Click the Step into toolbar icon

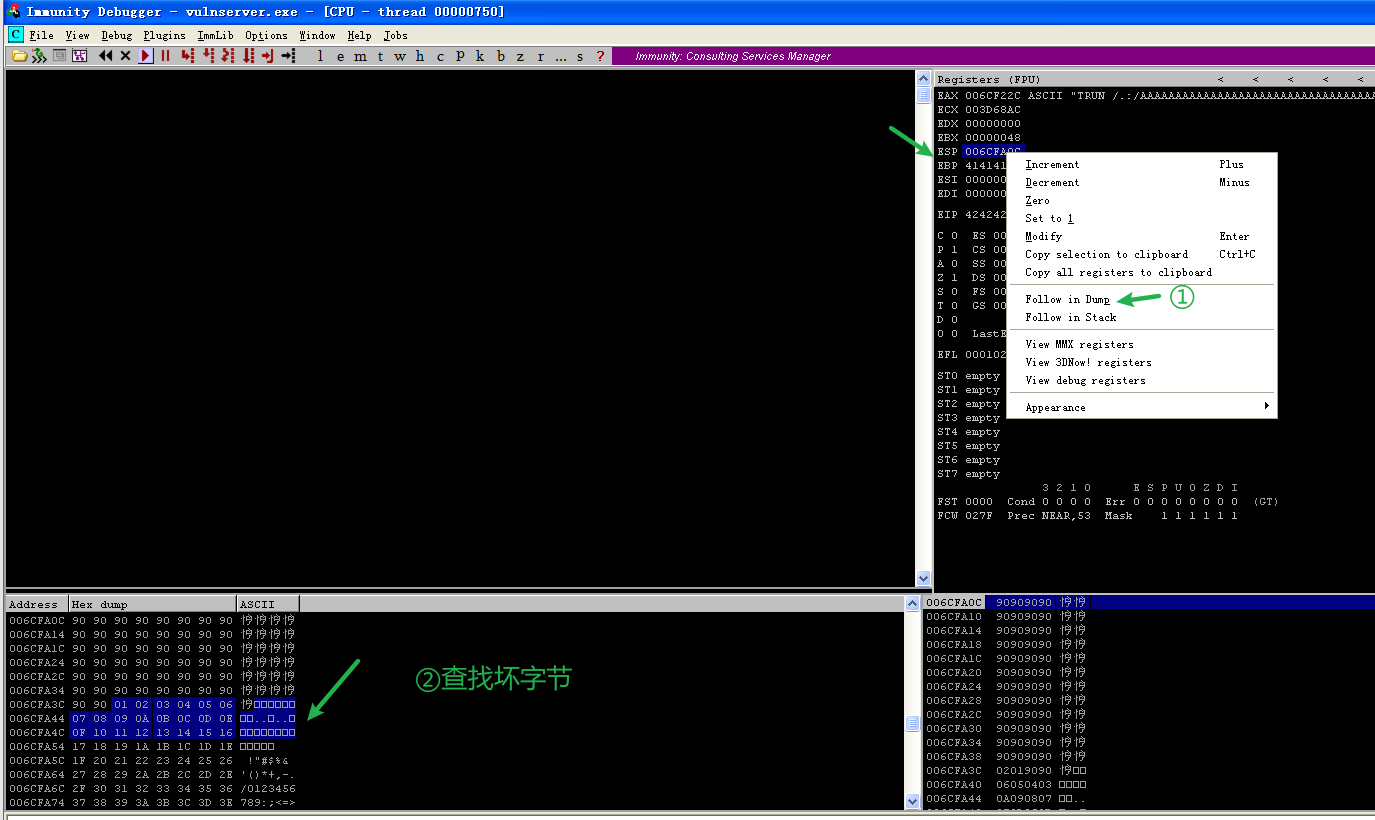(x=187, y=56)
